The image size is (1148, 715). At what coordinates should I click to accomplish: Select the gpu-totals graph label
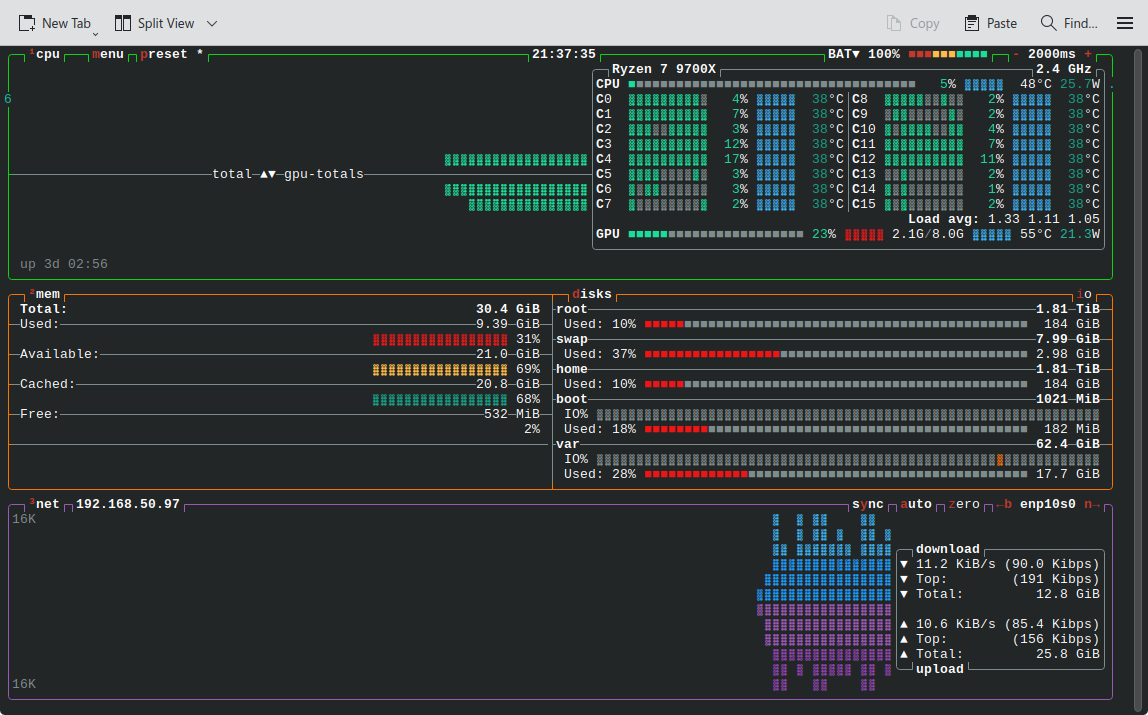click(324, 174)
